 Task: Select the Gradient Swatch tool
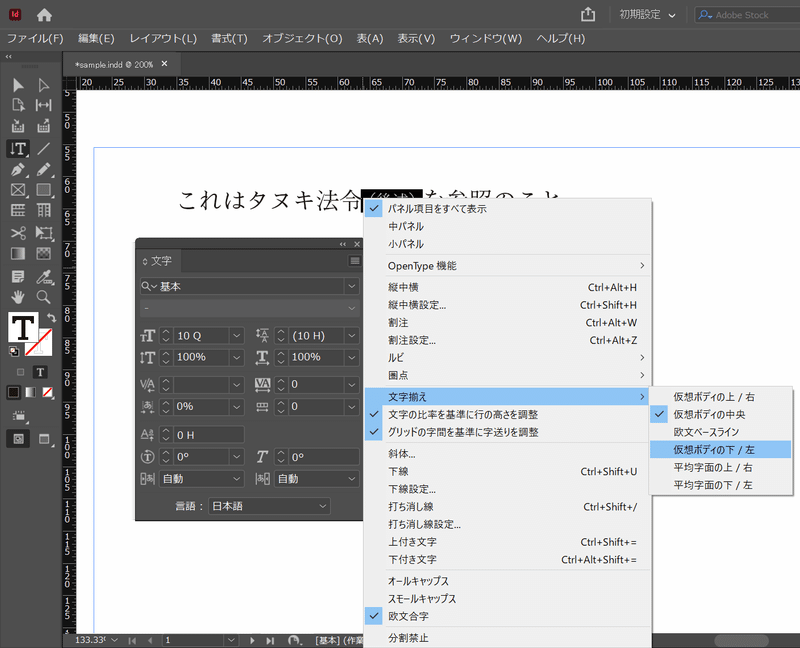pyautogui.click(x=18, y=254)
